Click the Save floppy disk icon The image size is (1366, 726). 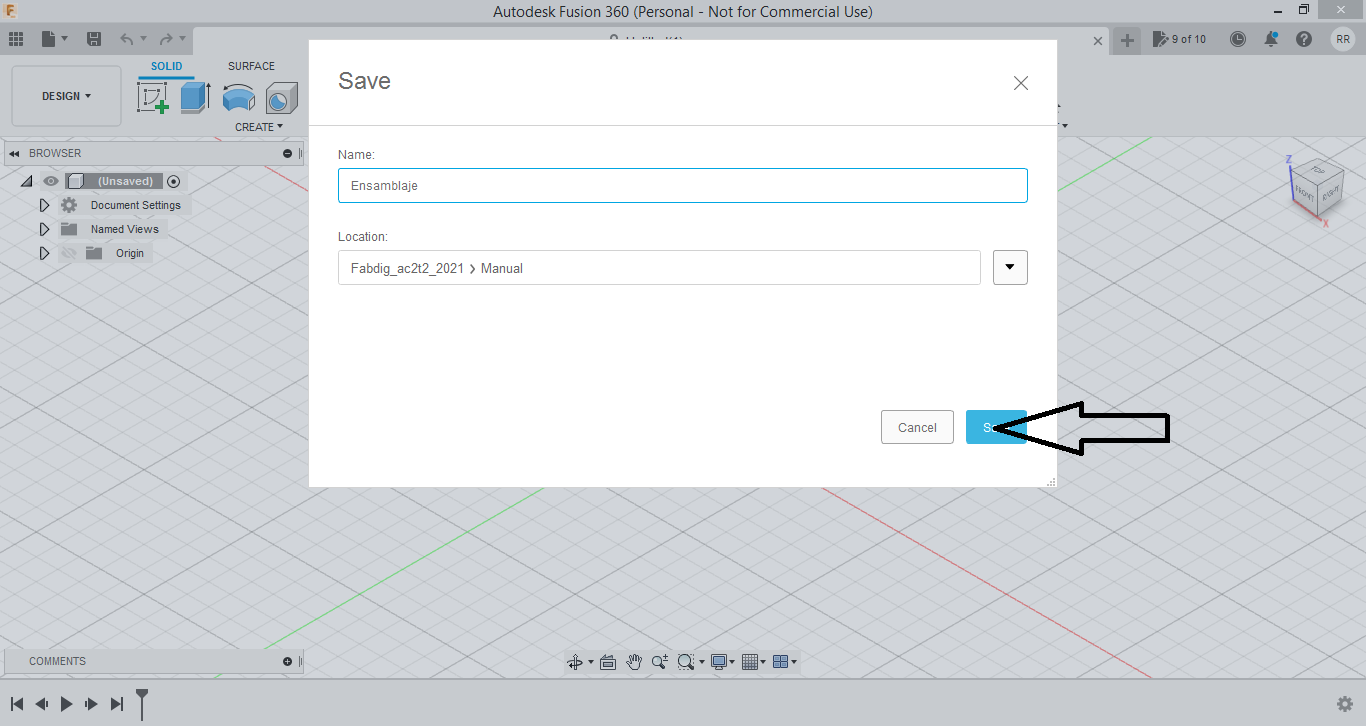tap(94, 39)
